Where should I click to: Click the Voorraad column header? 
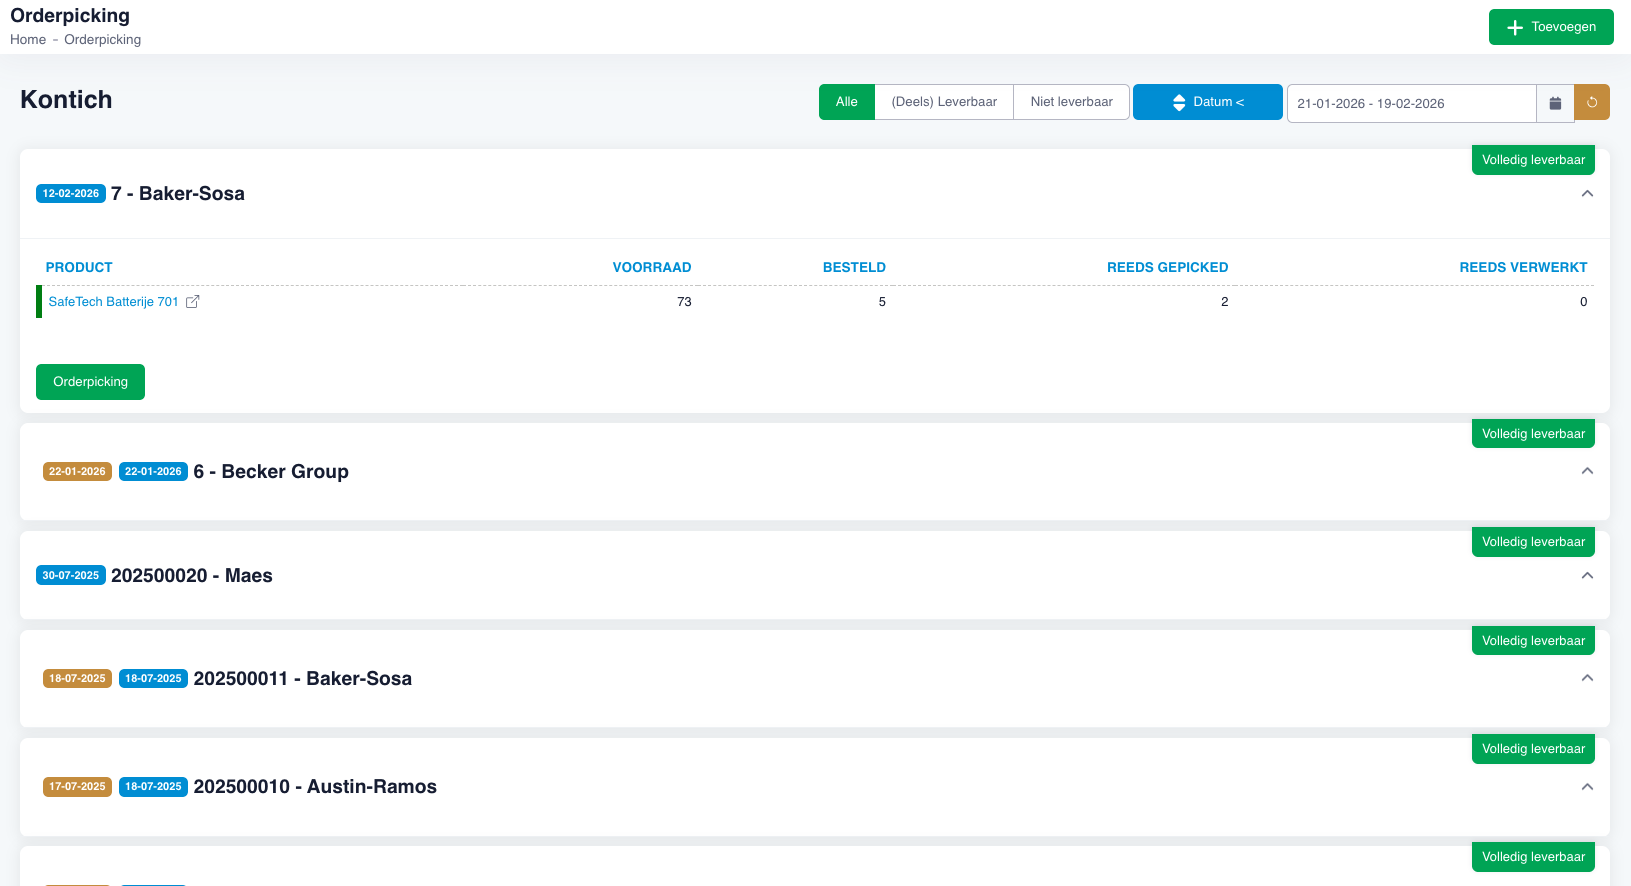click(x=651, y=268)
